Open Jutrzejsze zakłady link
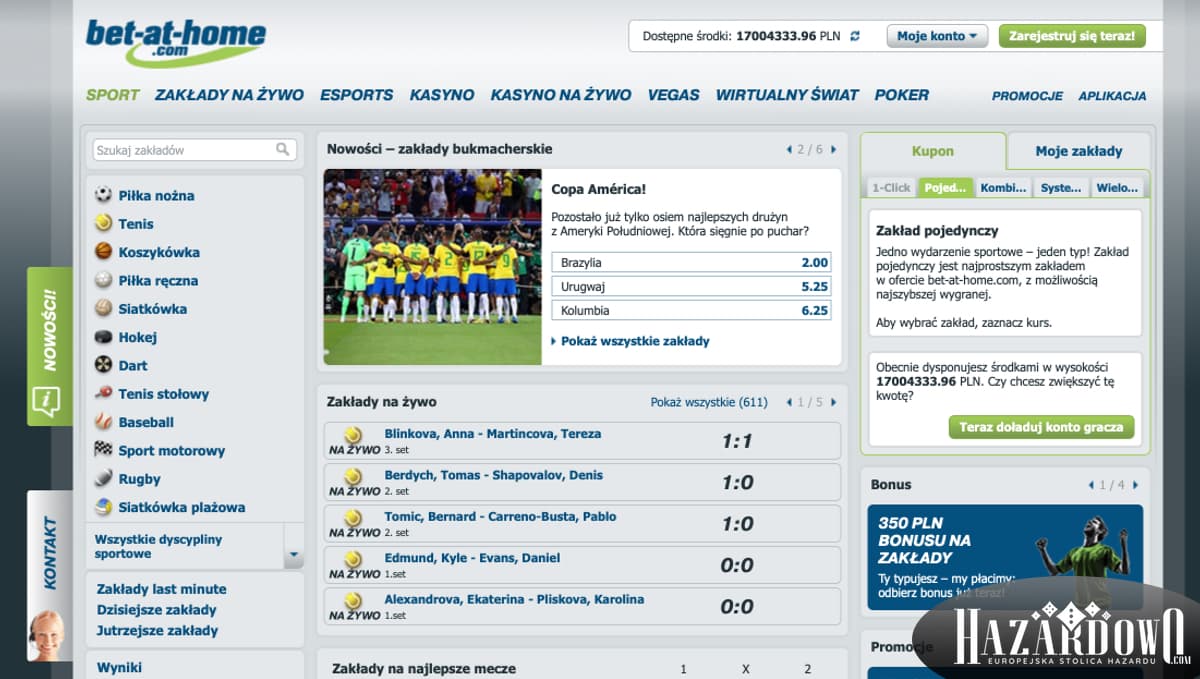This screenshot has height=679, width=1200. click(158, 631)
